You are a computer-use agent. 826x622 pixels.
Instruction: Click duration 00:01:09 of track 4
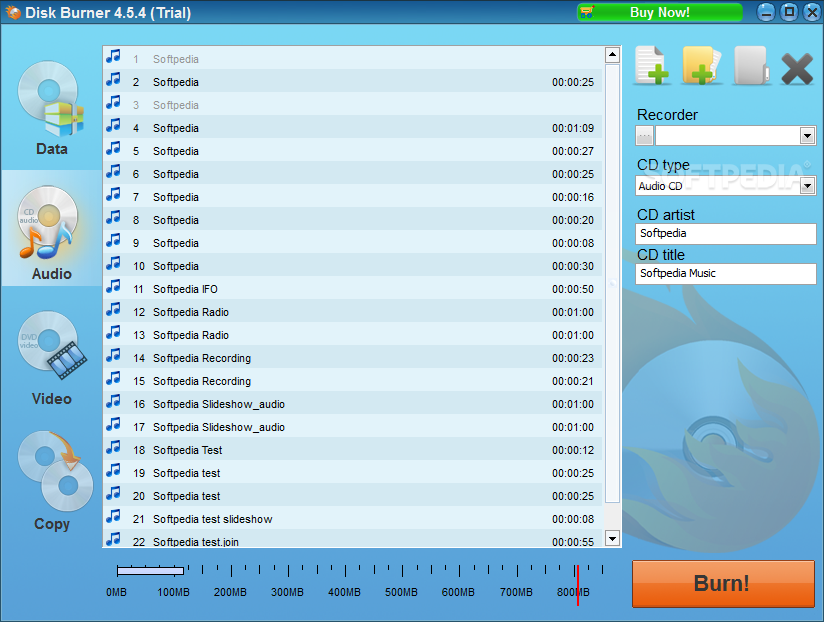tap(573, 129)
